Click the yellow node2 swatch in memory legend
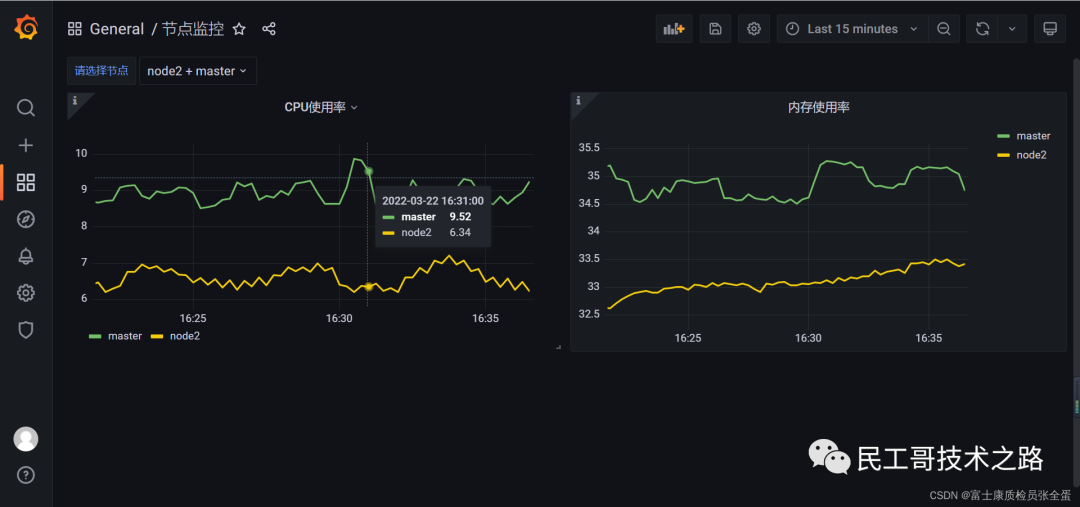This screenshot has width=1080, height=507. pyautogui.click(x=1003, y=155)
